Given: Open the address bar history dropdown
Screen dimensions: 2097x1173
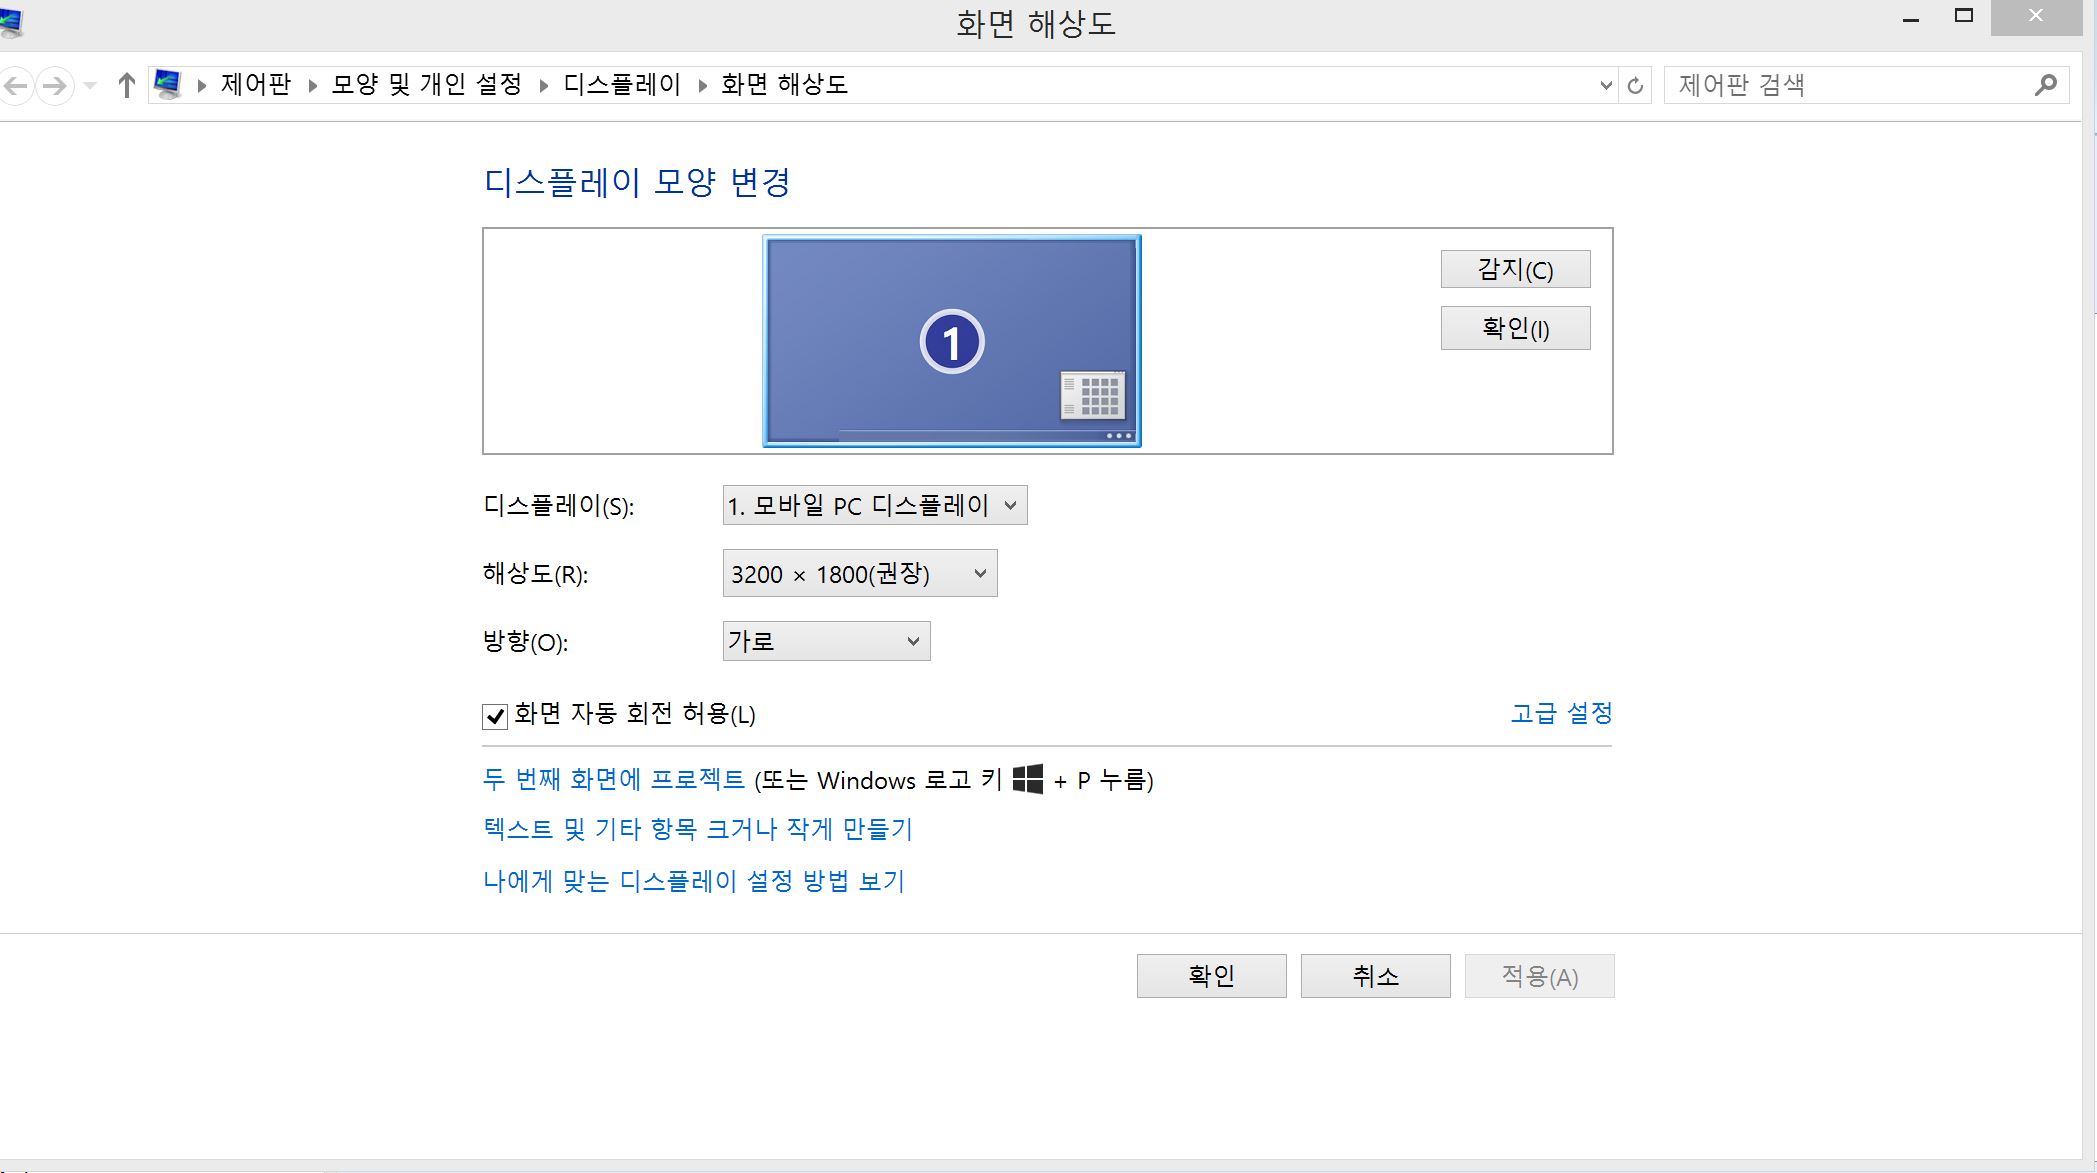Looking at the screenshot, I should click(x=1606, y=86).
